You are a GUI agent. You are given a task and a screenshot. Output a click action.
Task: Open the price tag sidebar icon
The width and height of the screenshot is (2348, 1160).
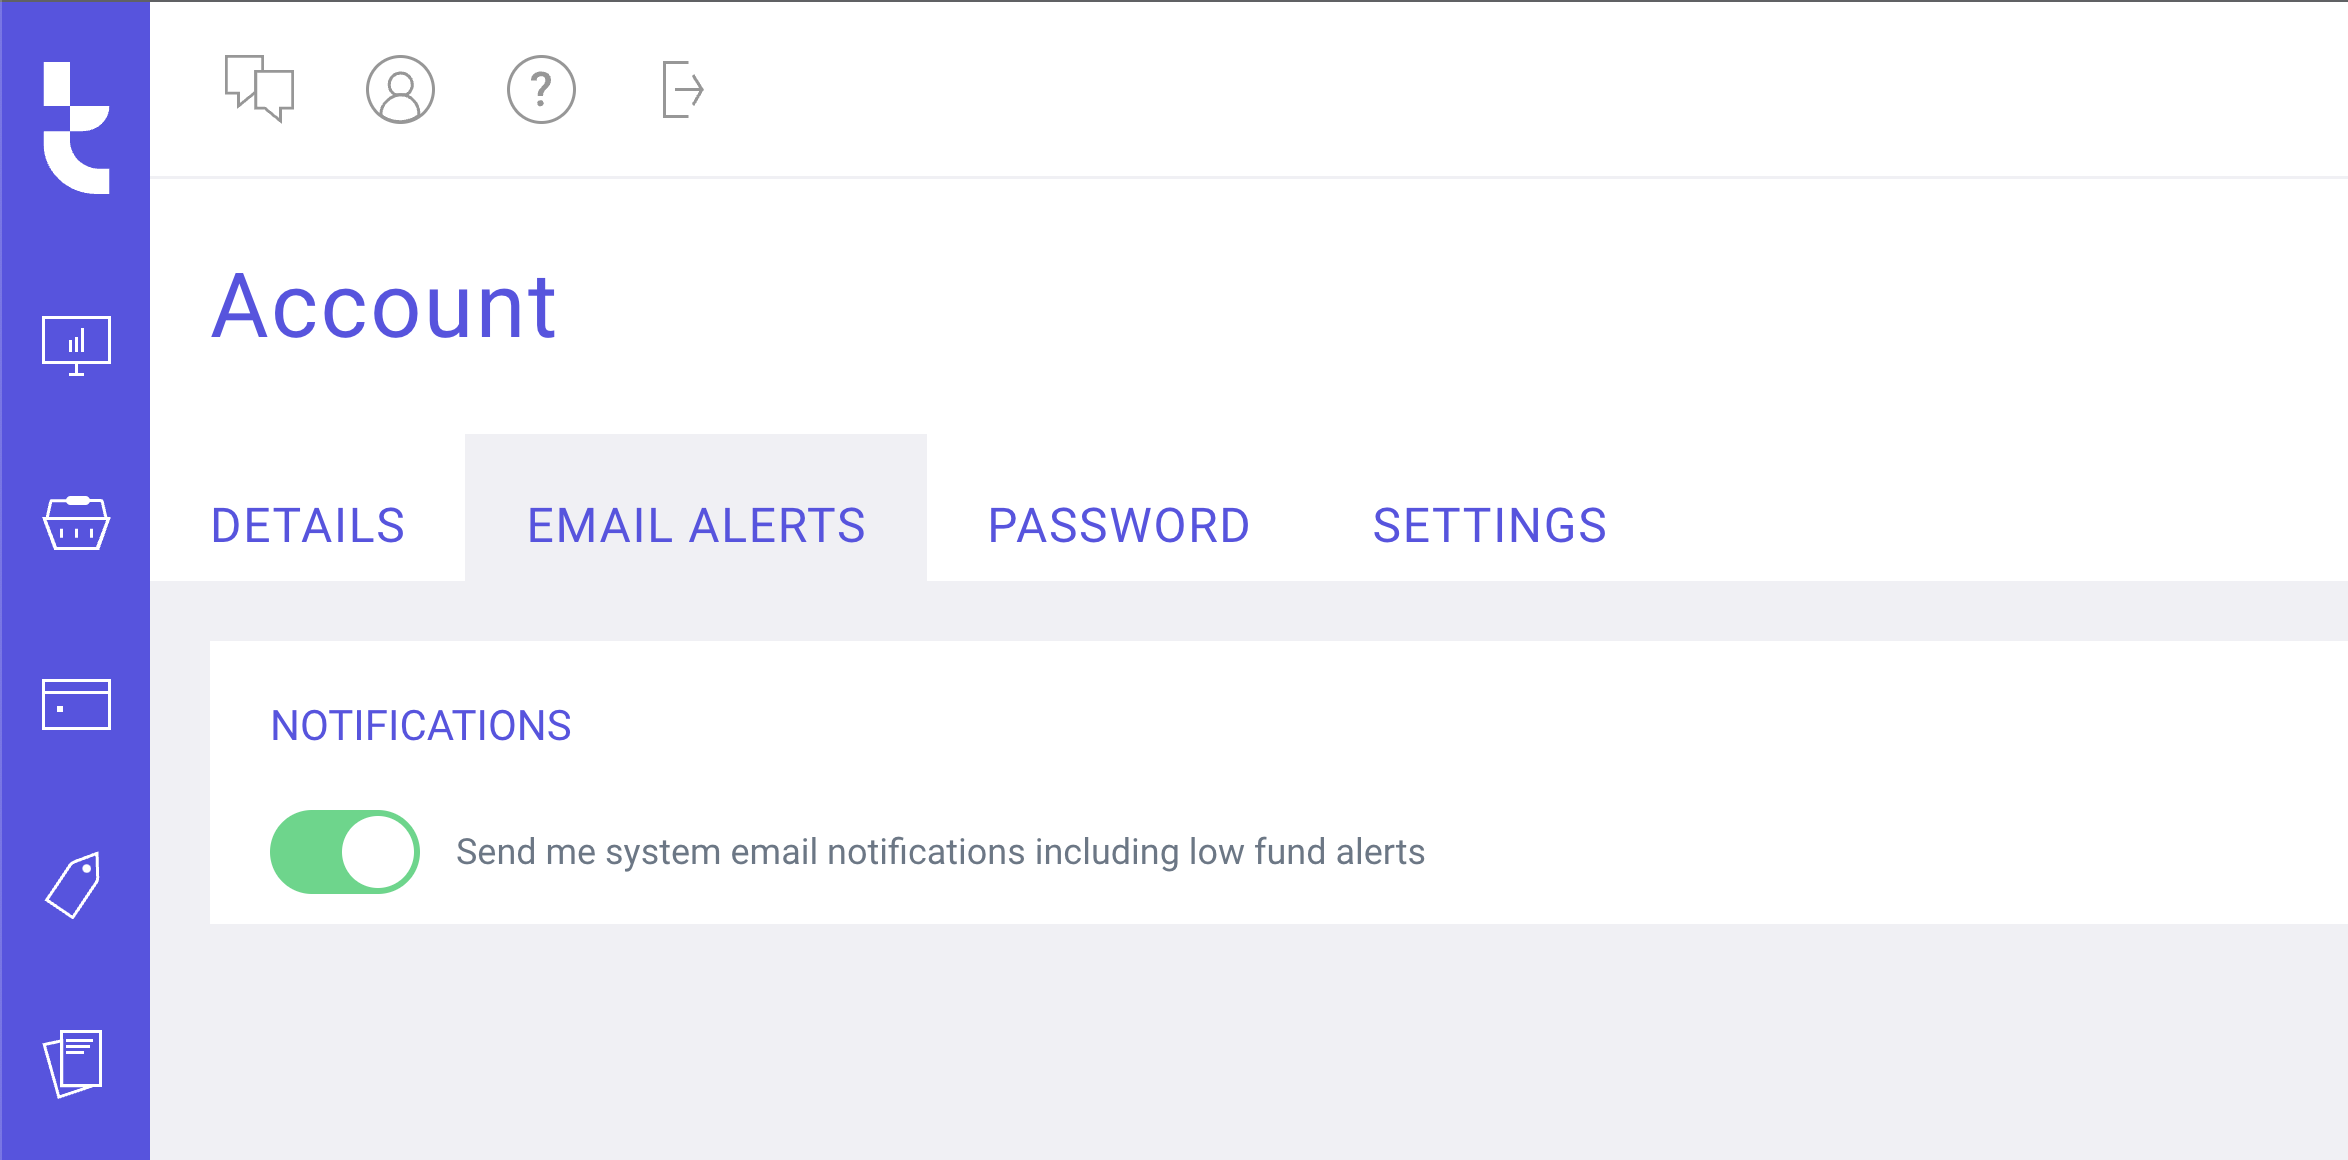[x=74, y=884]
